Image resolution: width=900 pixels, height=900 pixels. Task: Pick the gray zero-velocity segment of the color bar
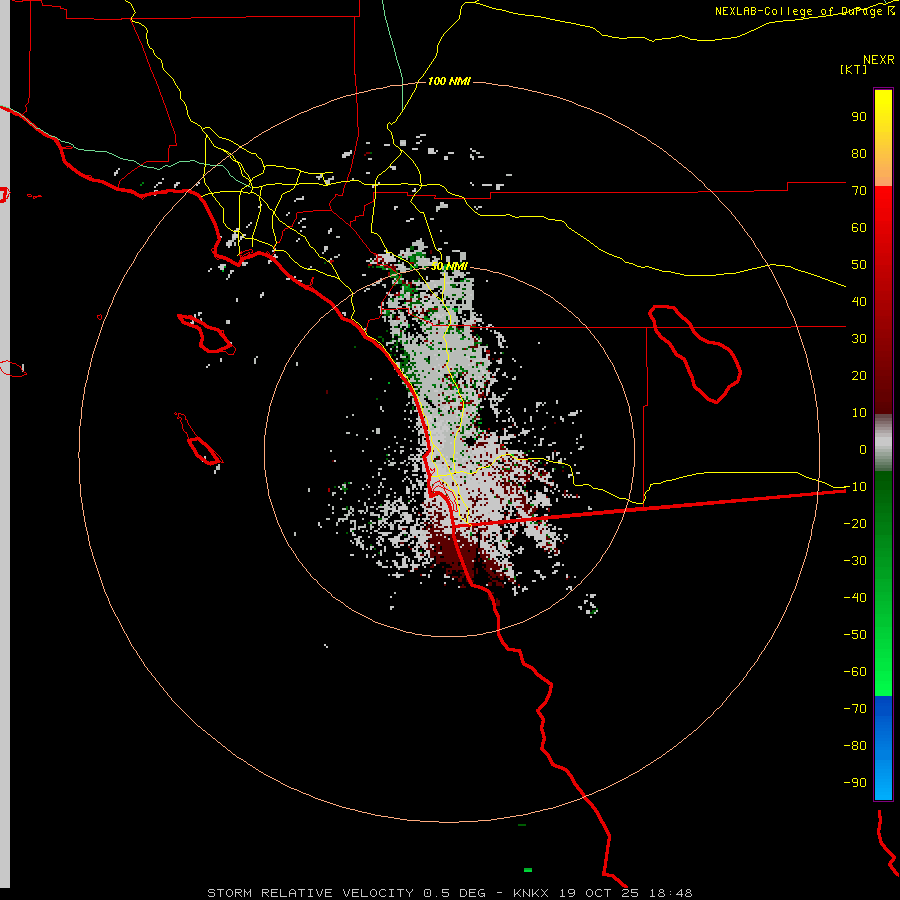tap(883, 443)
